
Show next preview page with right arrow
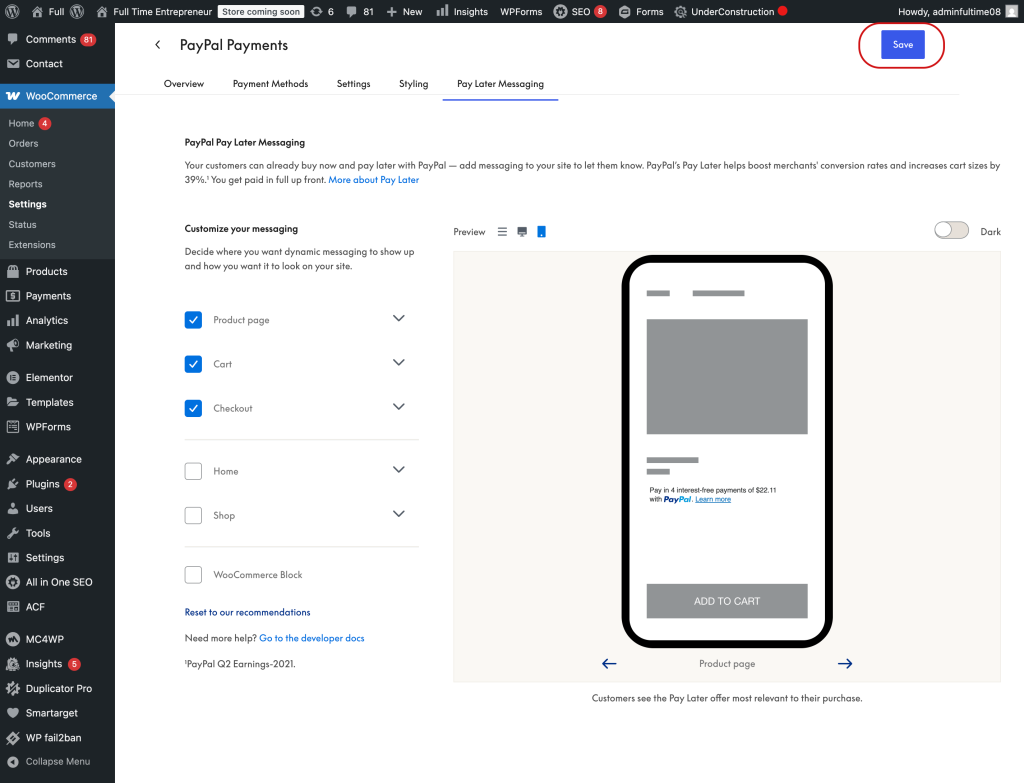point(845,663)
